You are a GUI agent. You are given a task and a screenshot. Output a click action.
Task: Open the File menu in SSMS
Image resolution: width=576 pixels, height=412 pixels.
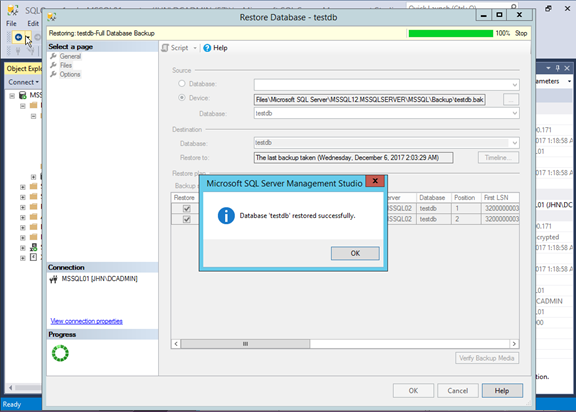point(11,23)
